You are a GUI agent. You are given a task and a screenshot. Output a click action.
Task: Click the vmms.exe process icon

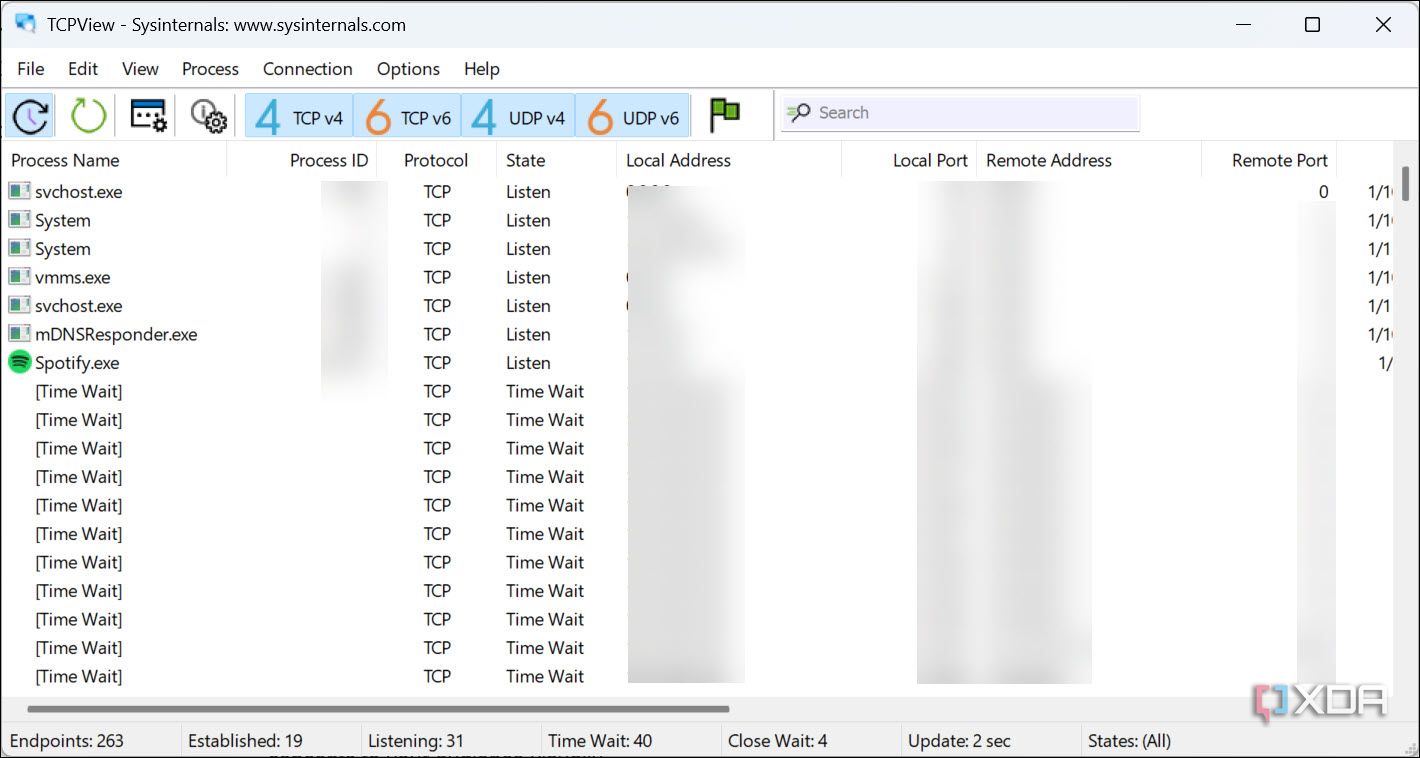(x=19, y=277)
